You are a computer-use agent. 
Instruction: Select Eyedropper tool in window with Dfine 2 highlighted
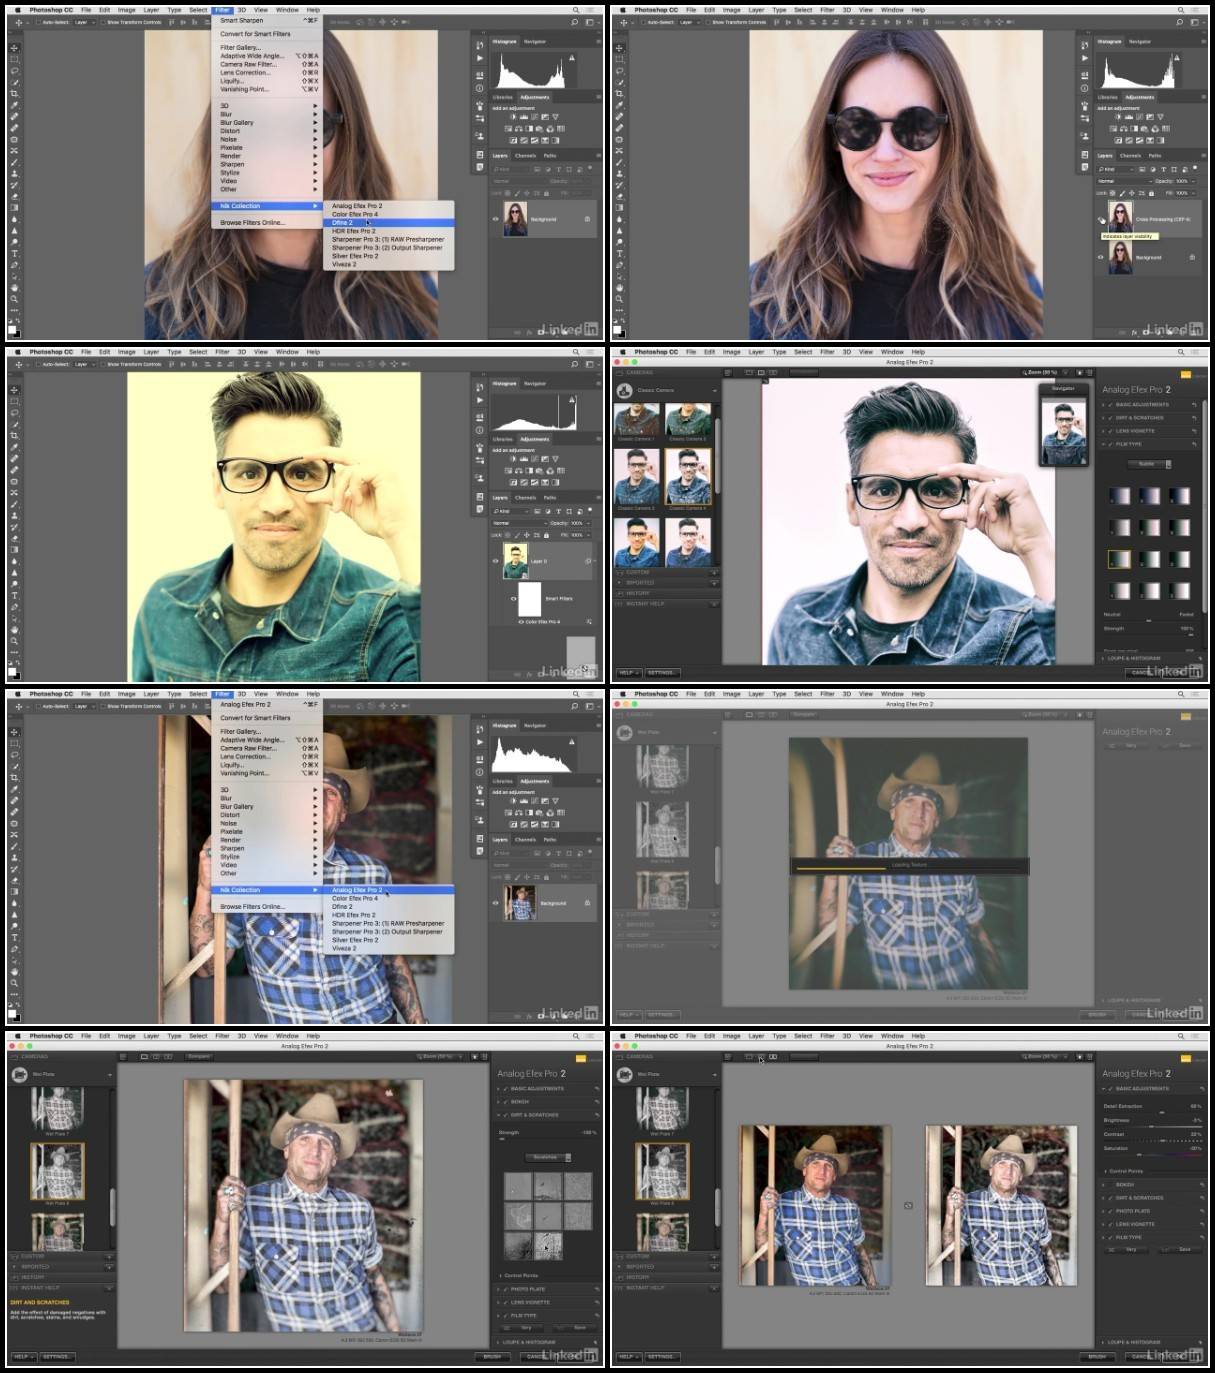(14, 105)
